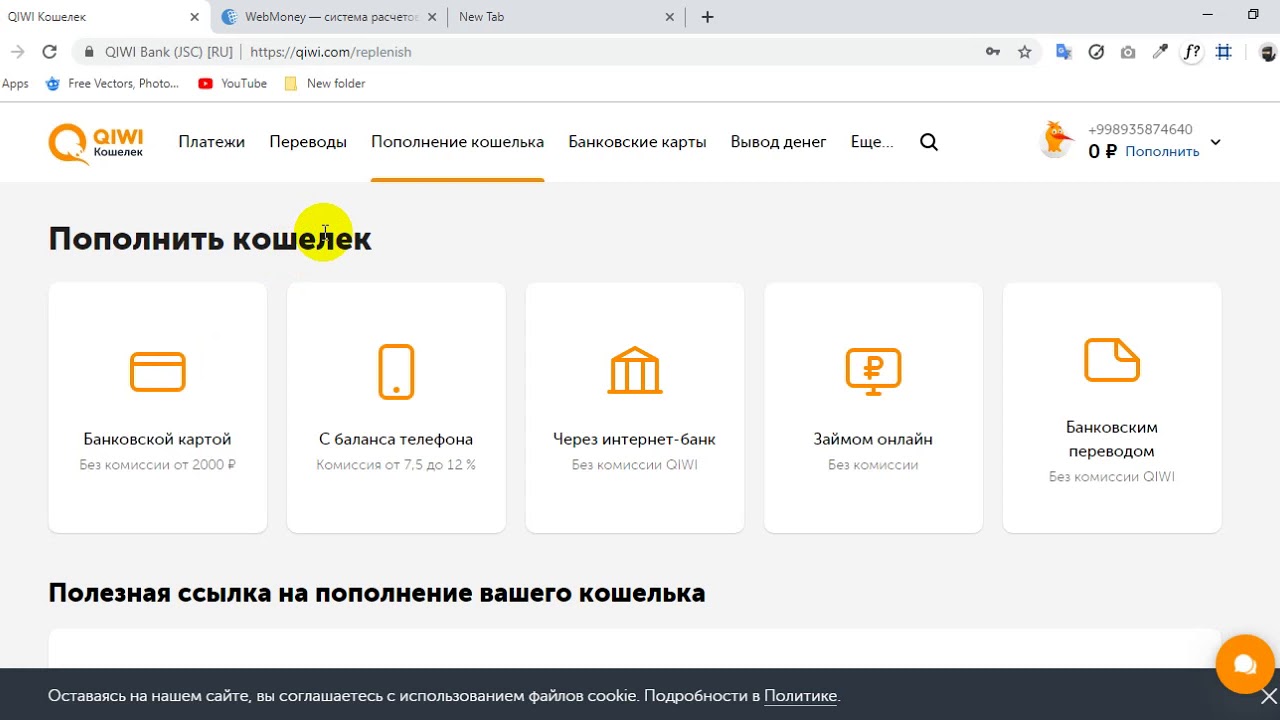Click the circular slash extension icon
The width and height of the screenshot is (1280, 720).
coord(1096,52)
